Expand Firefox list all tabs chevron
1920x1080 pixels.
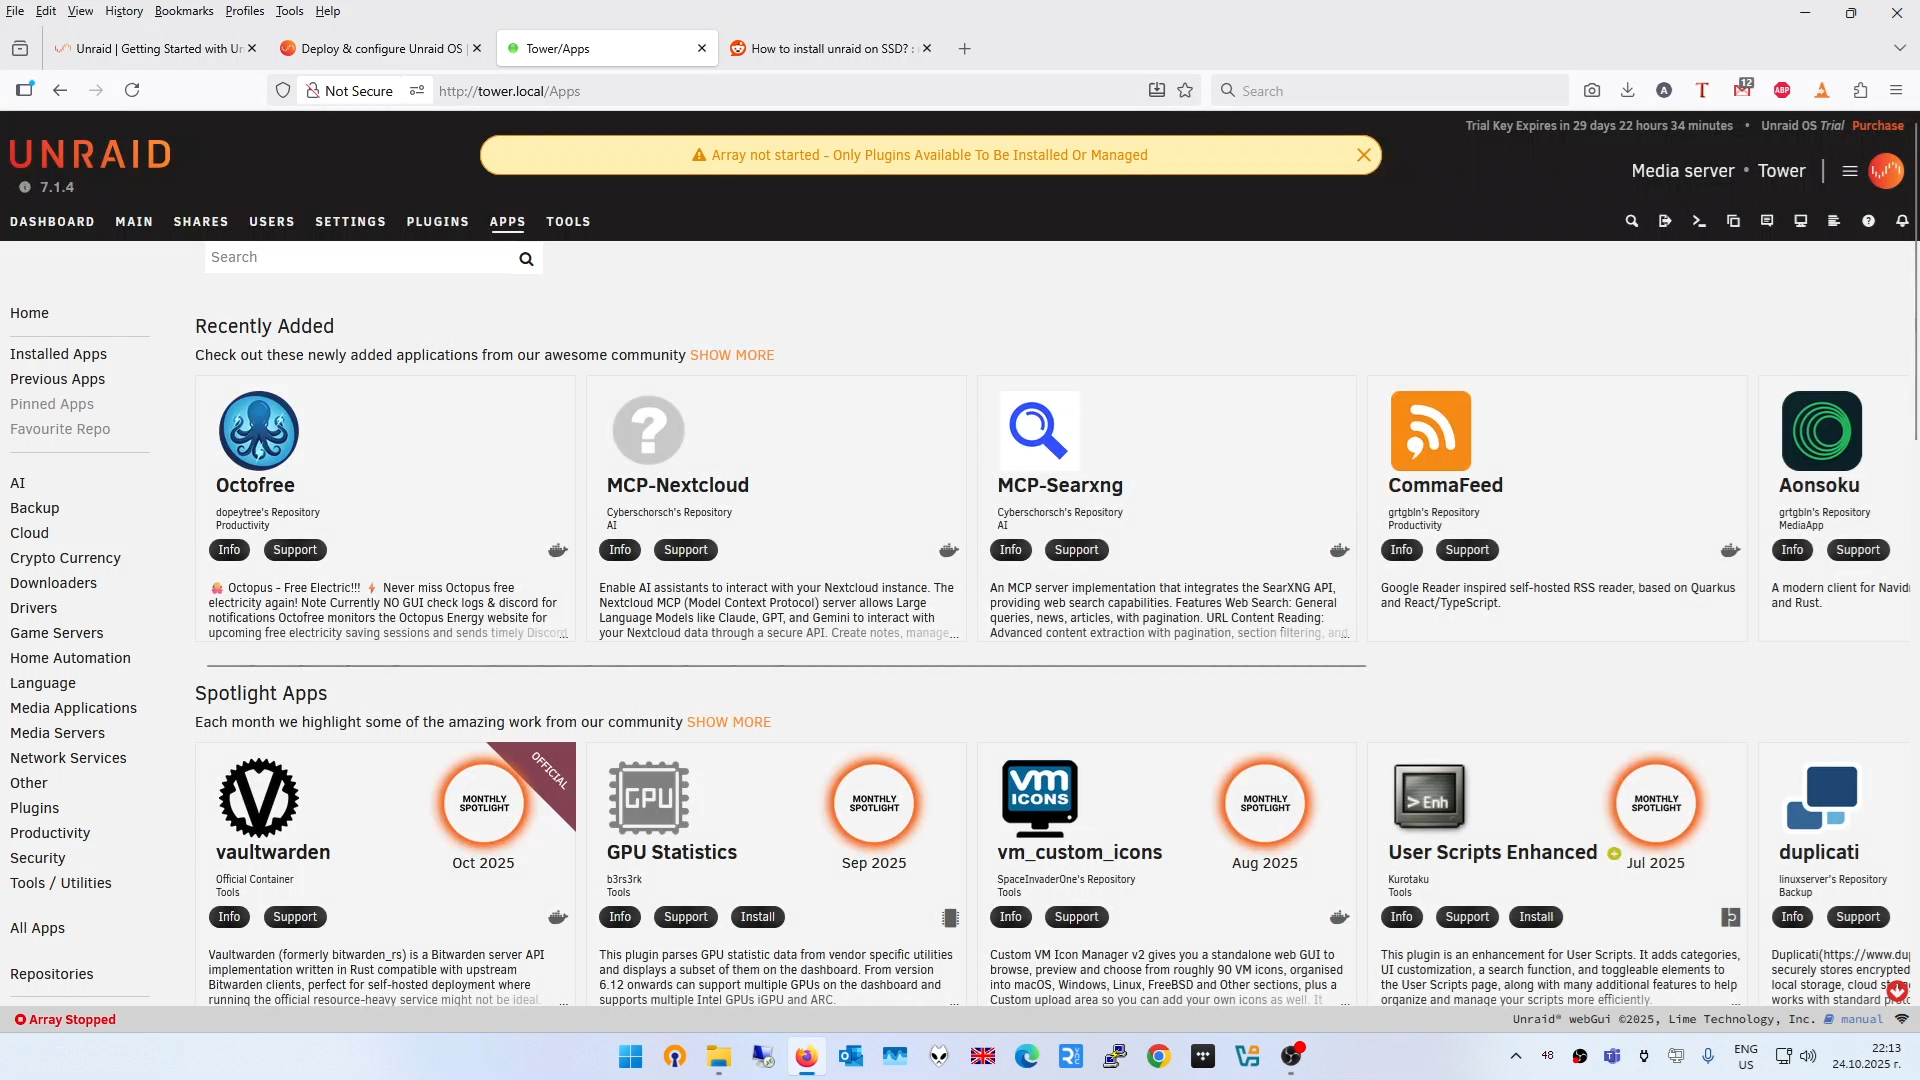(x=1899, y=48)
